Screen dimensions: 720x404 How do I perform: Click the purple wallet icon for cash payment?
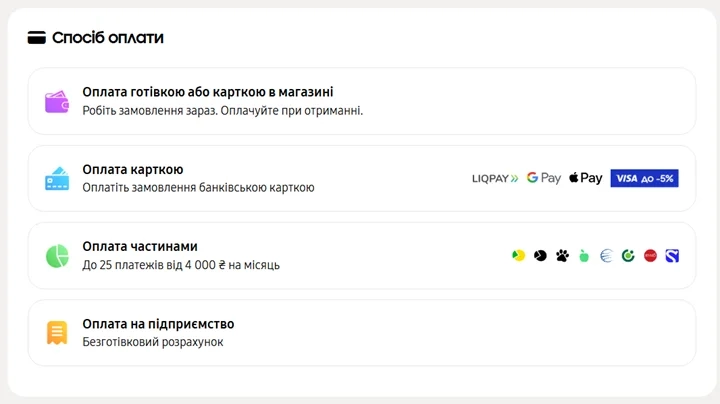pos(57,102)
